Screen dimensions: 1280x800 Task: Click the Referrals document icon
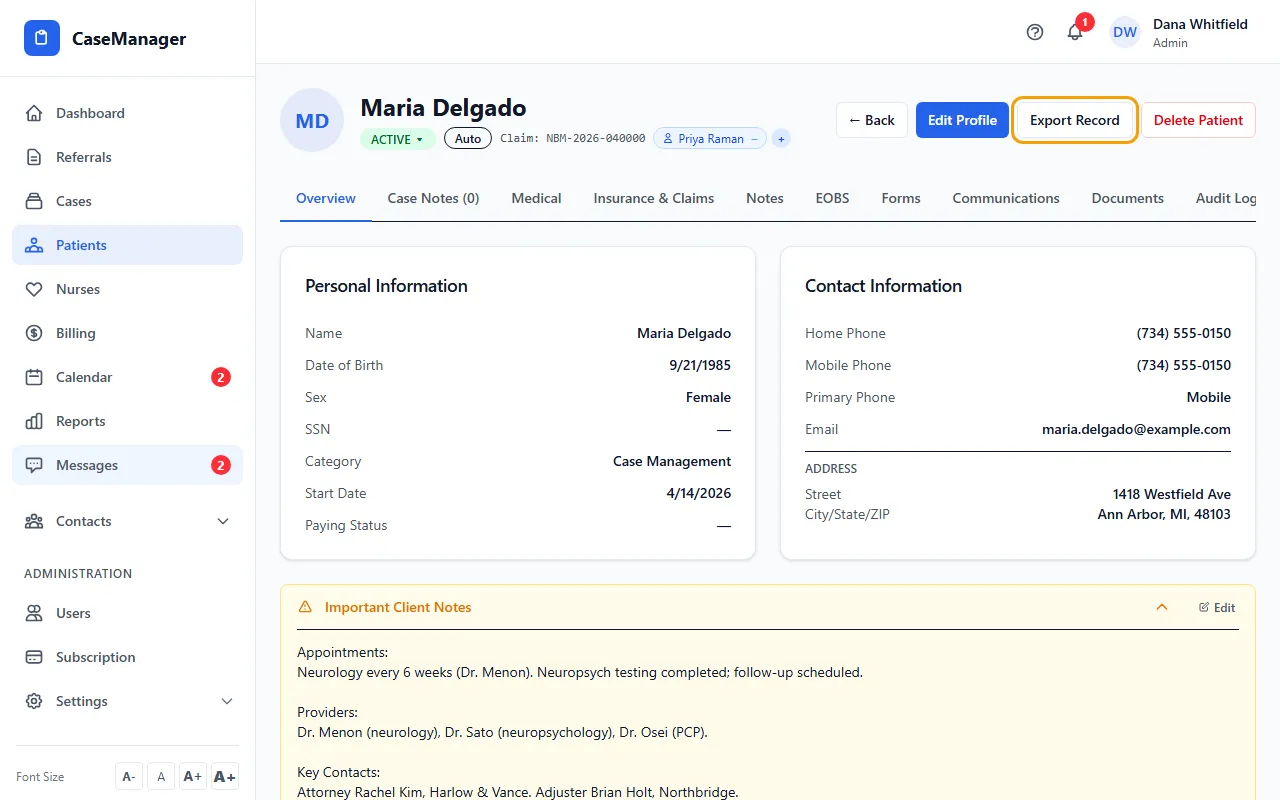point(34,157)
